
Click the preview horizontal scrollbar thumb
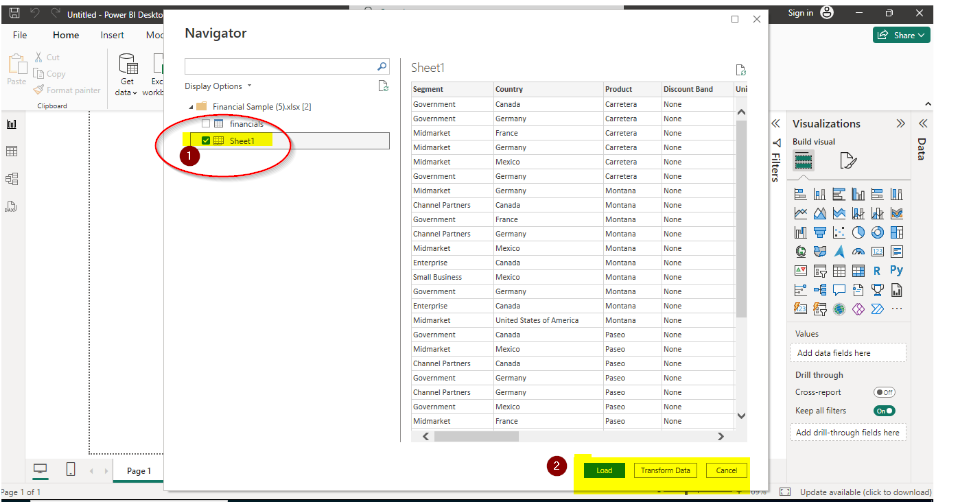point(477,436)
